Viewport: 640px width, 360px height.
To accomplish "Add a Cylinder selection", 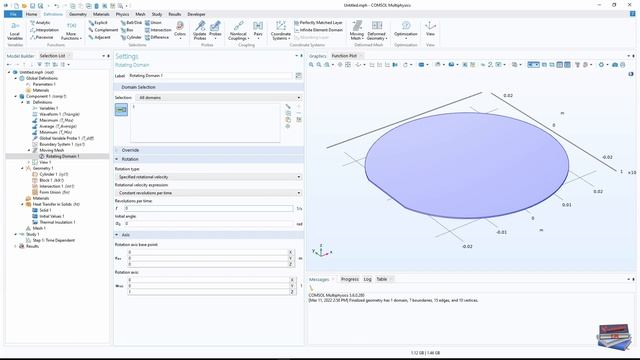I will [x=131, y=37].
